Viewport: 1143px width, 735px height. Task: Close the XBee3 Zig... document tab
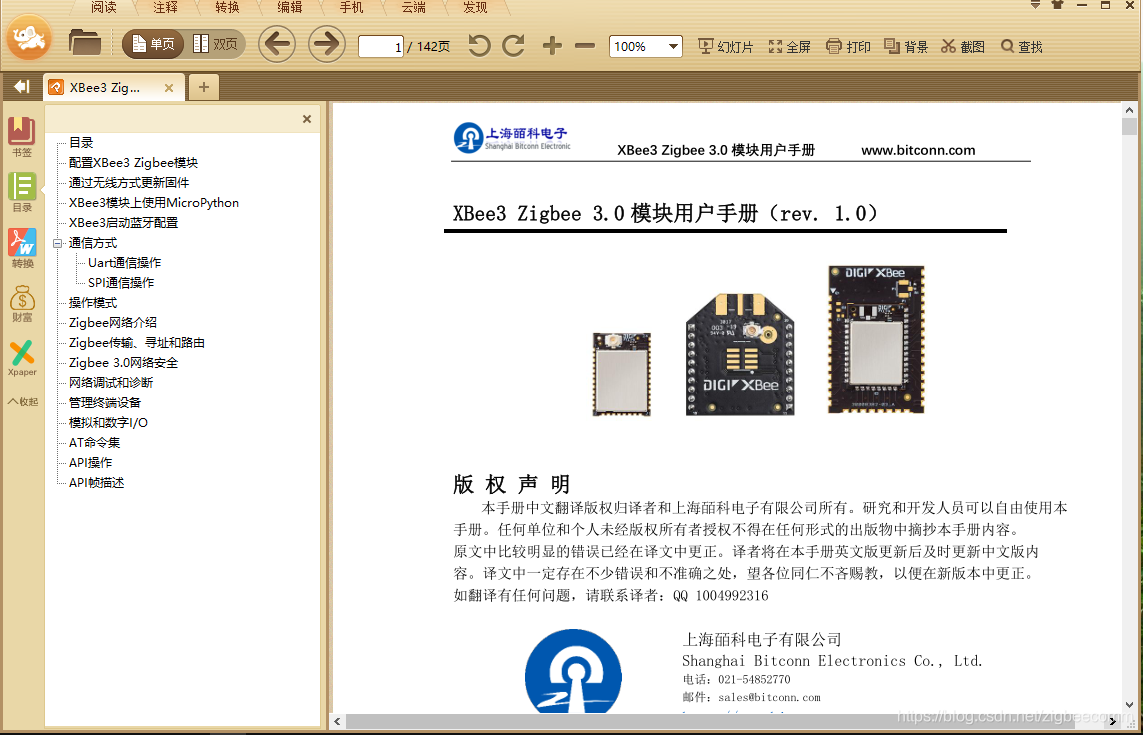(x=168, y=88)
